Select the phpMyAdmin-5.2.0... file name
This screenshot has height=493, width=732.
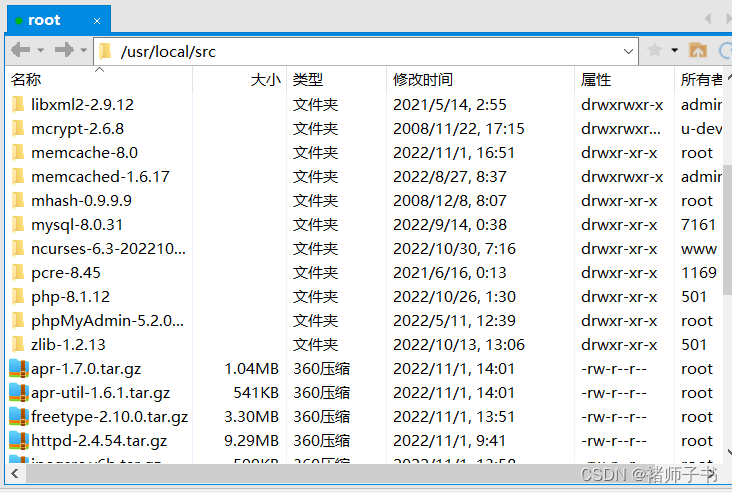107,321
